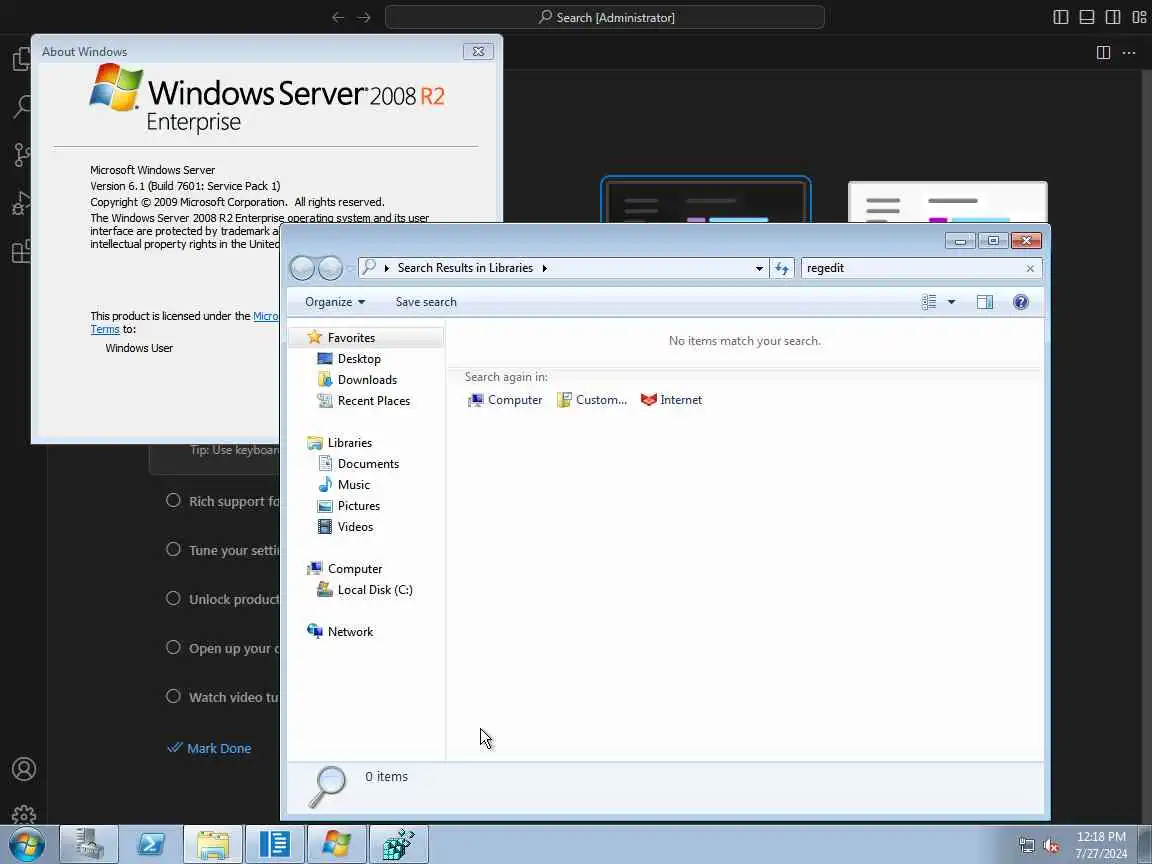Toggle primary side bar layout icon
1152x864 pixels.
[x=1060, y=17]
